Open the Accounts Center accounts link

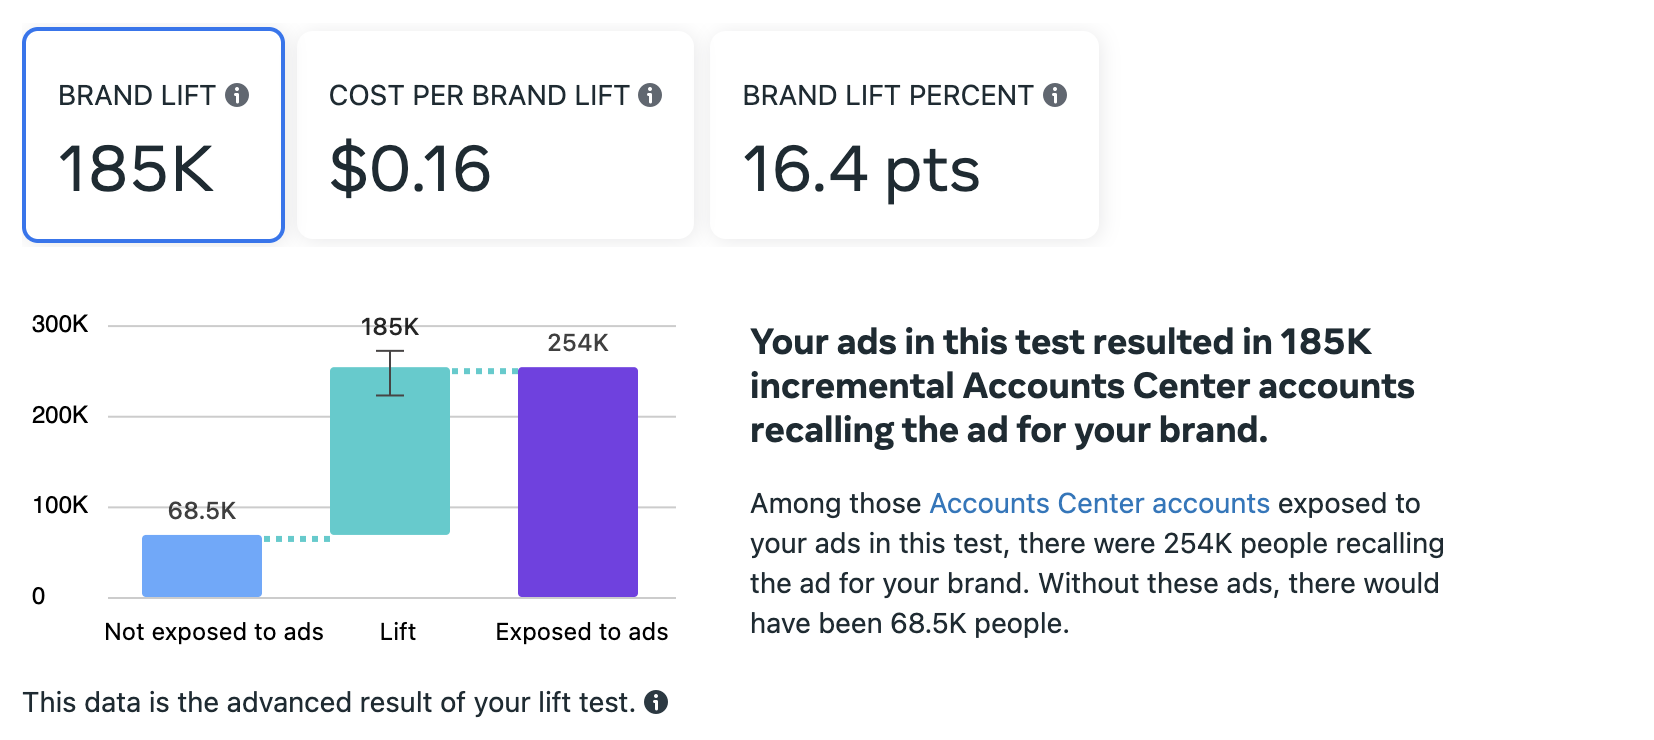click(1100, 503)
